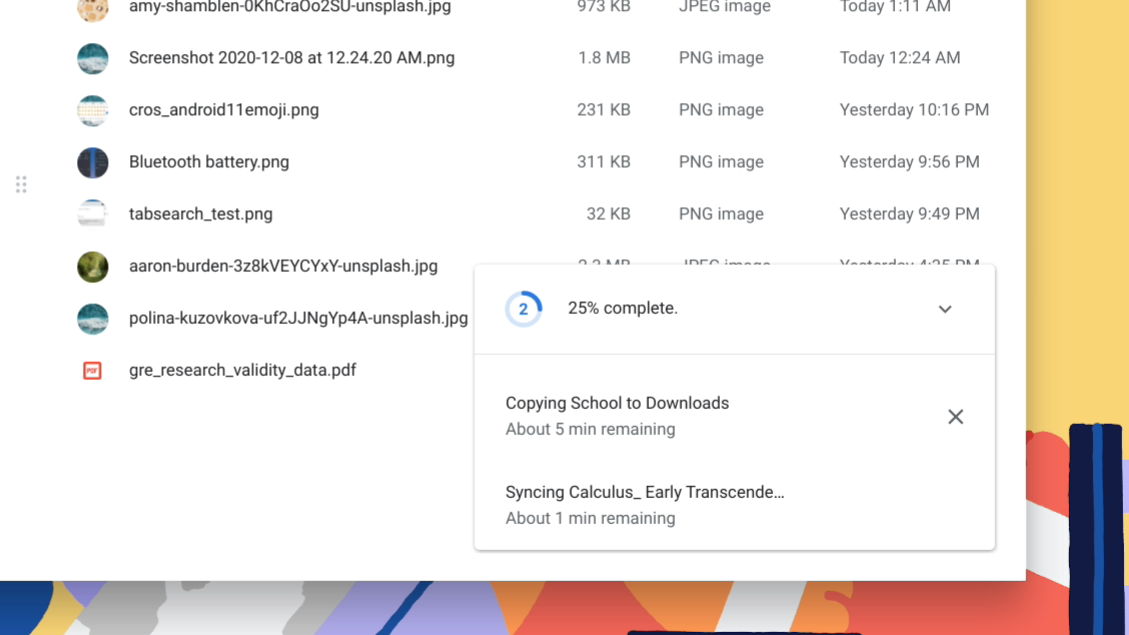Cancel Copying School to Downloads
This screenshot has width=1129, height=635.
[x=955, y=416]
